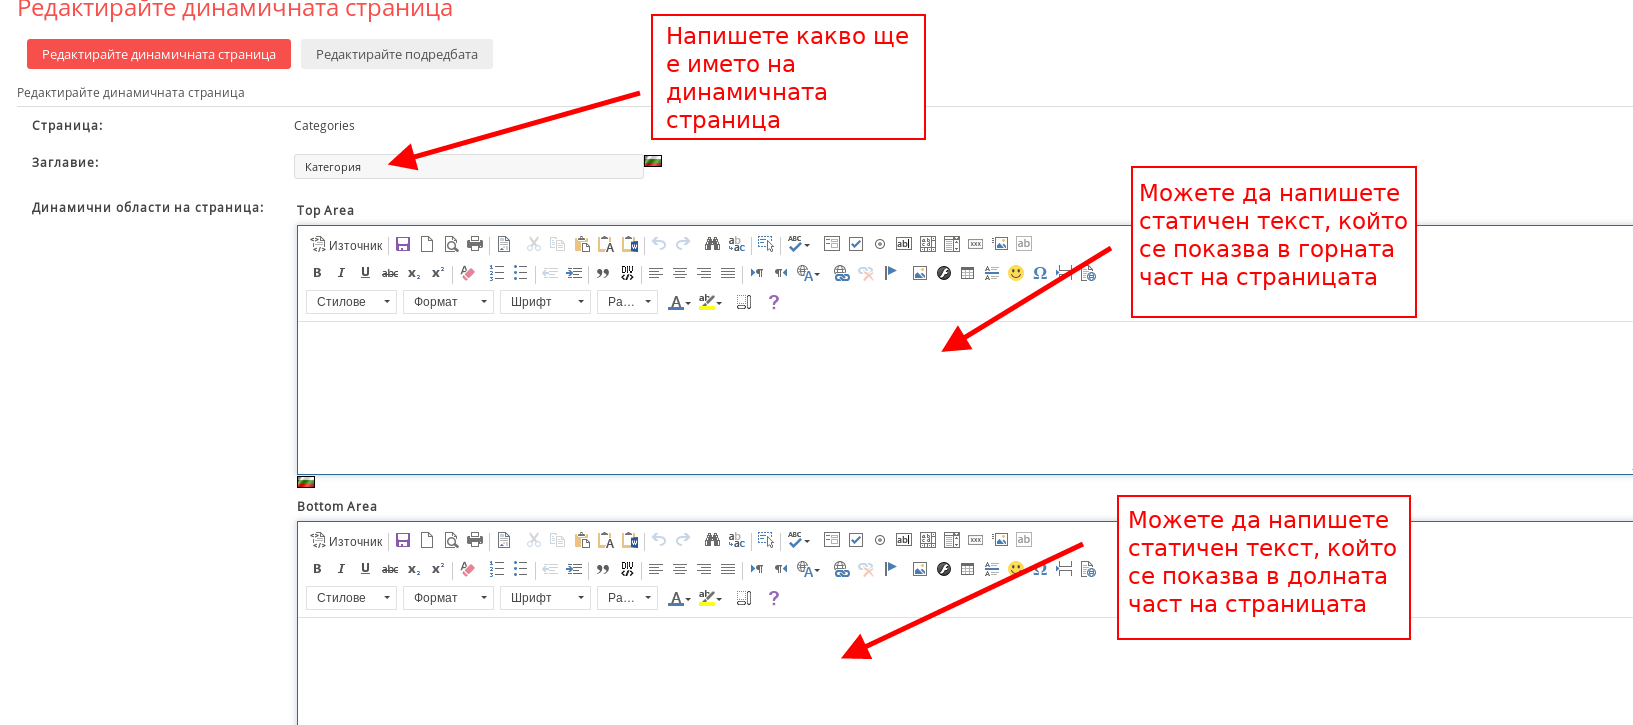The image size is (1633, 725).
Task: Open the Формат dropdown in Bottom Area
Action: click(448, 598)
